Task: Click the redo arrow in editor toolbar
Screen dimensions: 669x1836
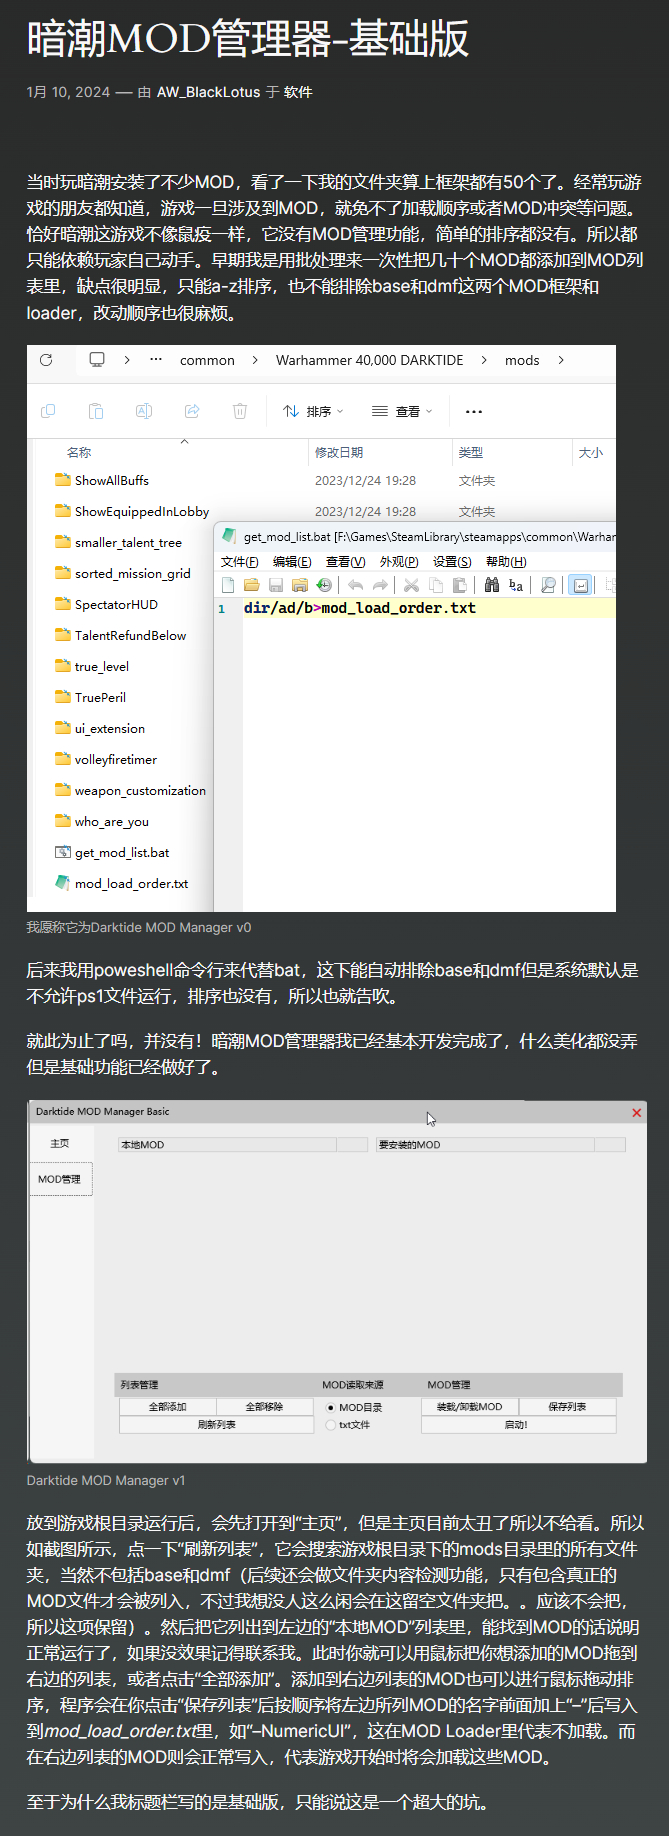Action: [379, 585]
